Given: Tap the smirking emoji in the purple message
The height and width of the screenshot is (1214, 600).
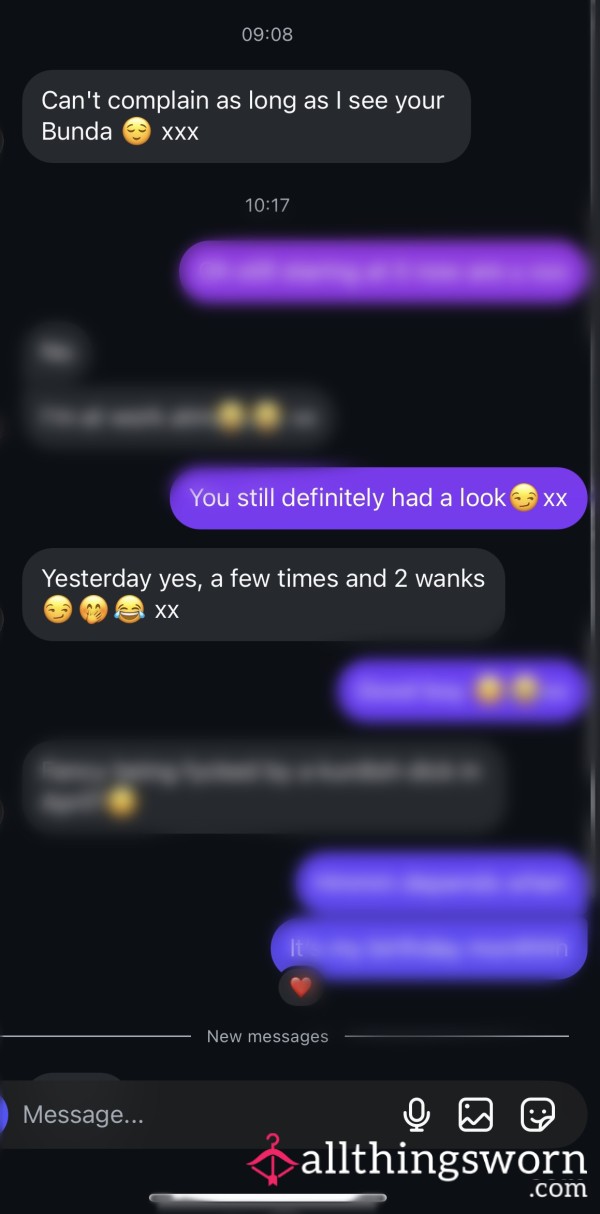Looking at the screenshot, I should (x=523, y=497).
